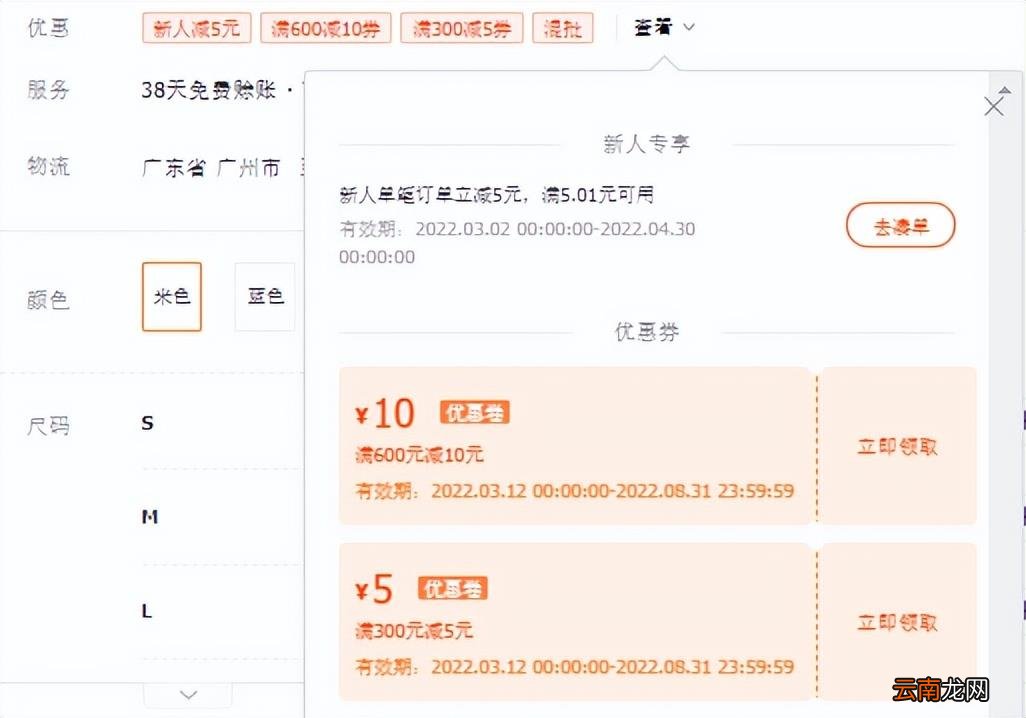Click the 38天免费赊账 service text
This screenshot has width=1026, height=718.
tap(208, 89)
